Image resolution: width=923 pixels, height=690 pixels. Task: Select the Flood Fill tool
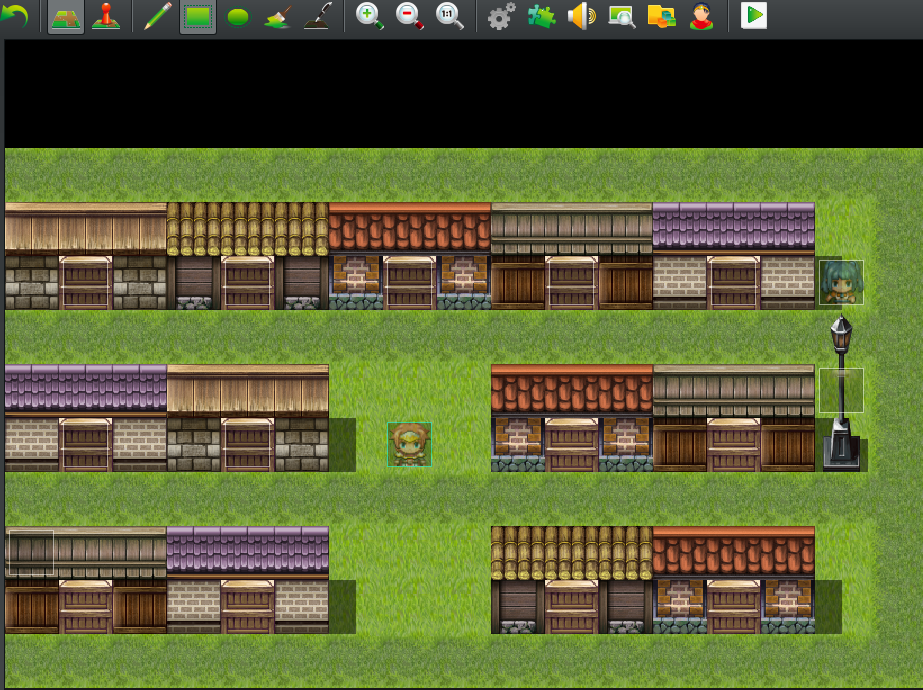tap(278, 16)
